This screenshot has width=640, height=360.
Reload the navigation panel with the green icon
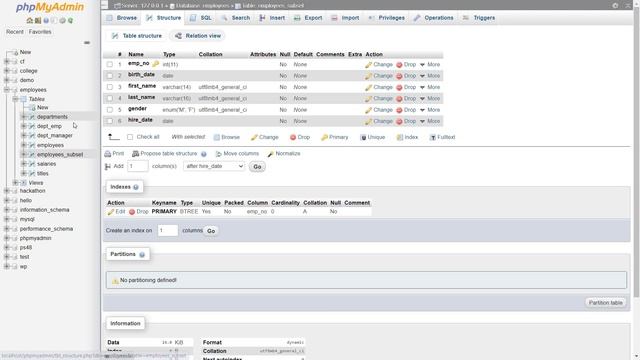pos(70,20)
